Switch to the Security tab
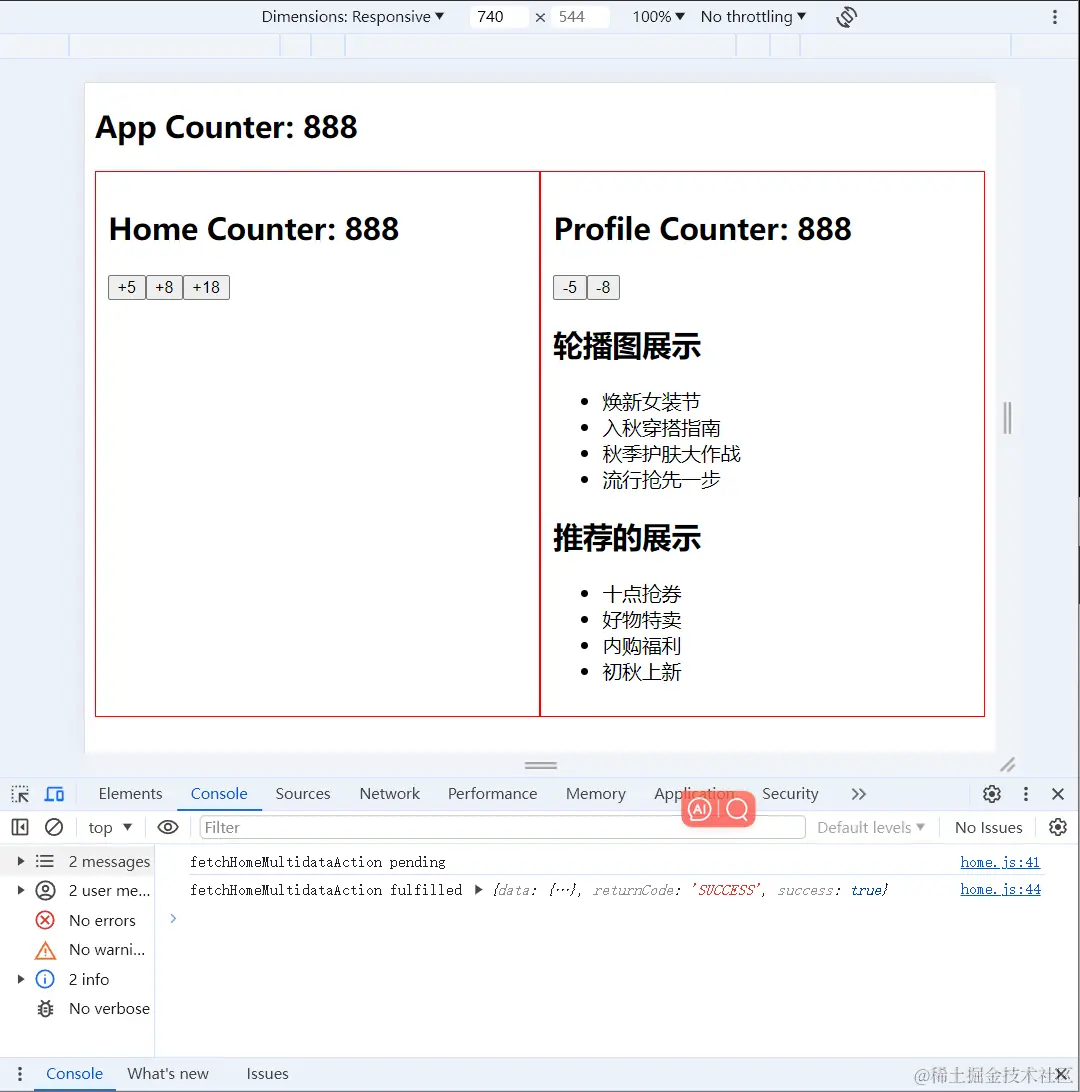This screenshot has width=1080, height=1092. [790, 794]
